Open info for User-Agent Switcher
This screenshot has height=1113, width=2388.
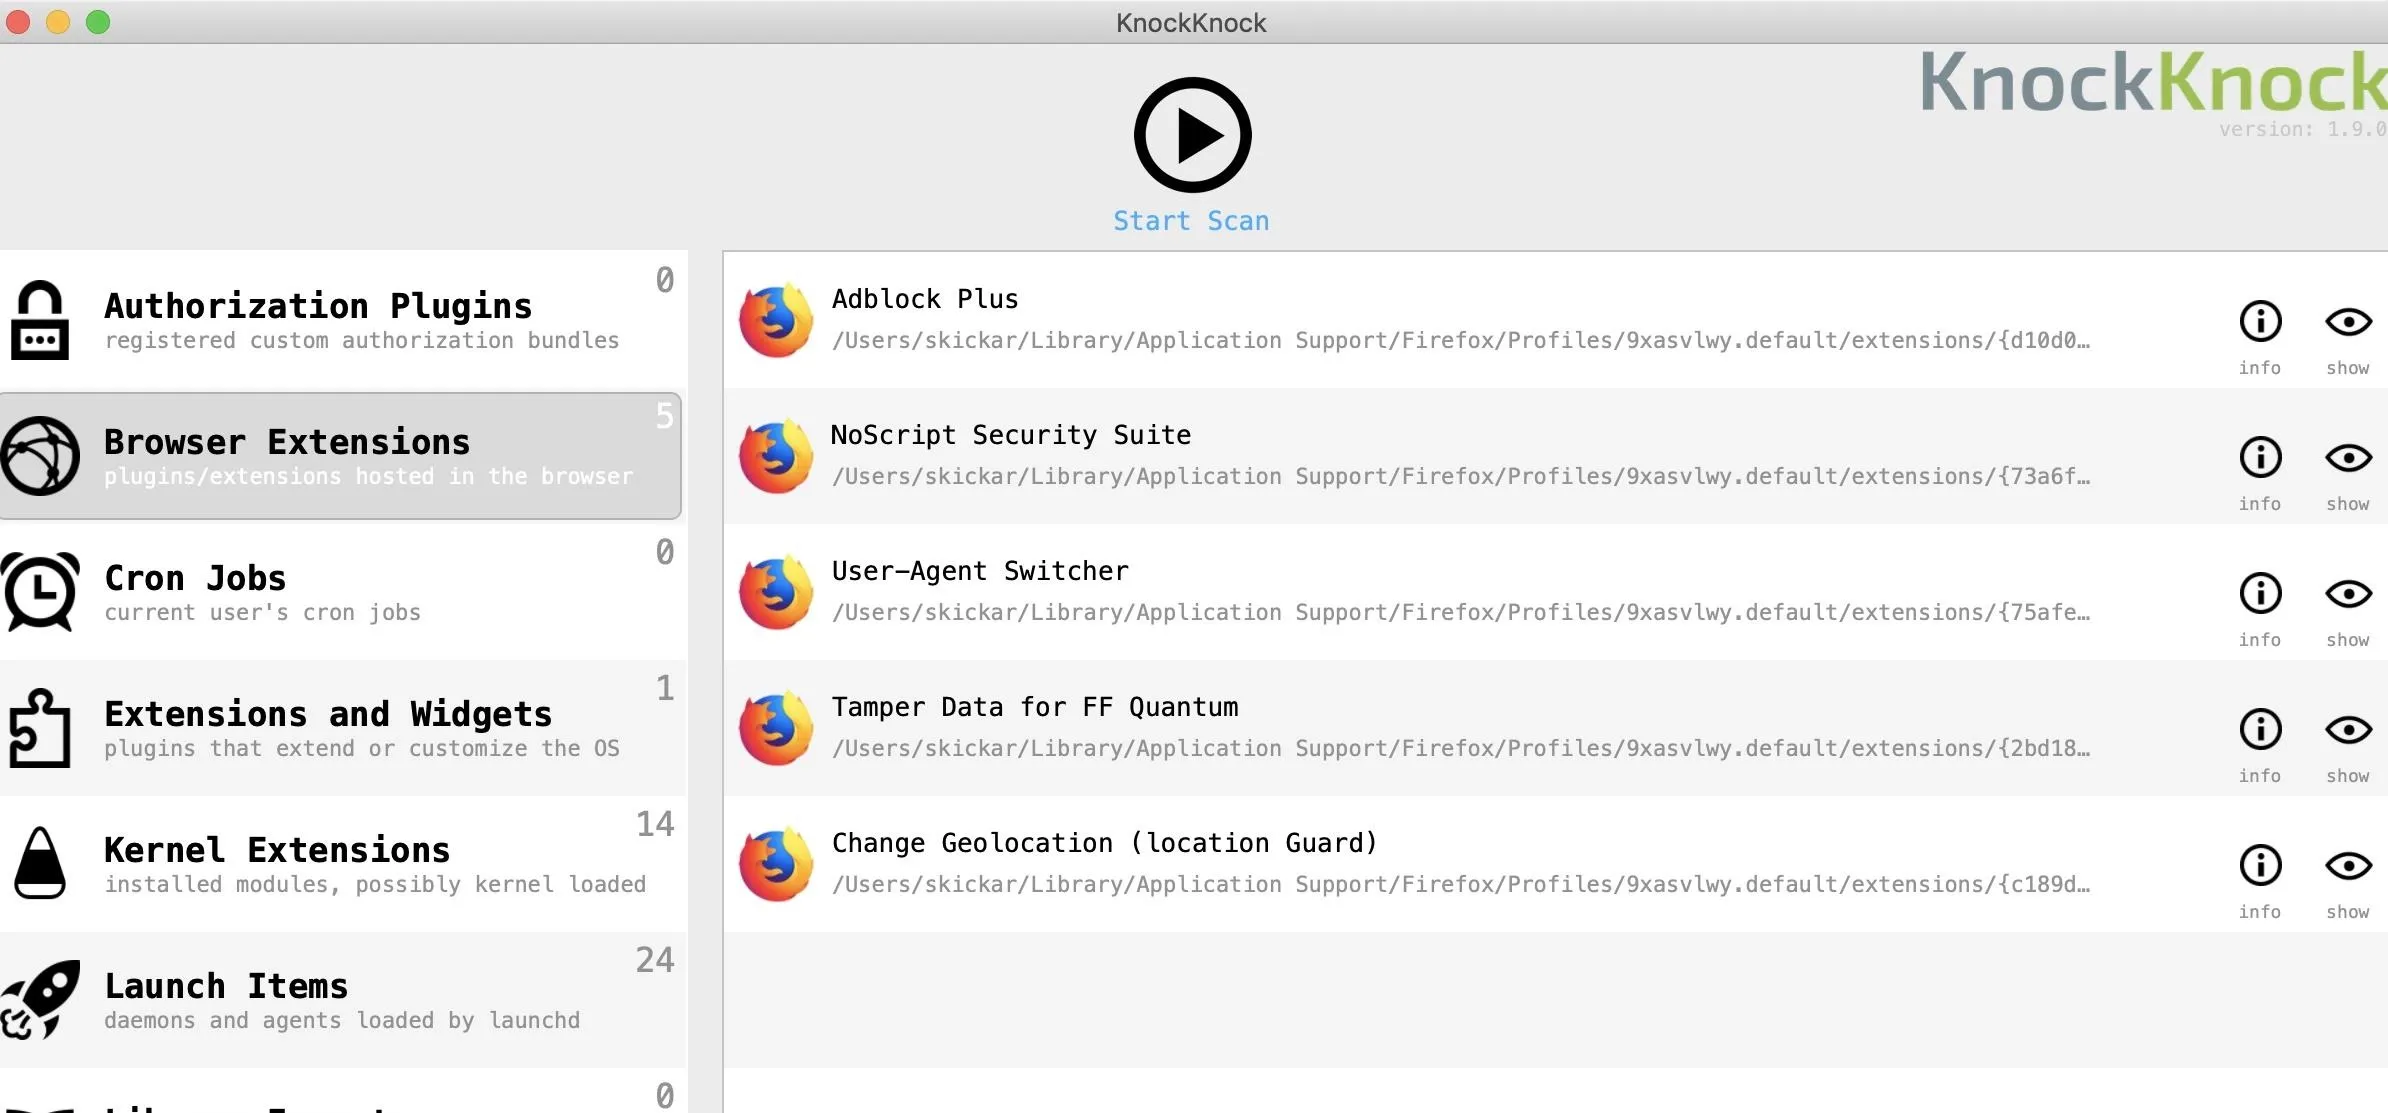(x=2260, y=594)
